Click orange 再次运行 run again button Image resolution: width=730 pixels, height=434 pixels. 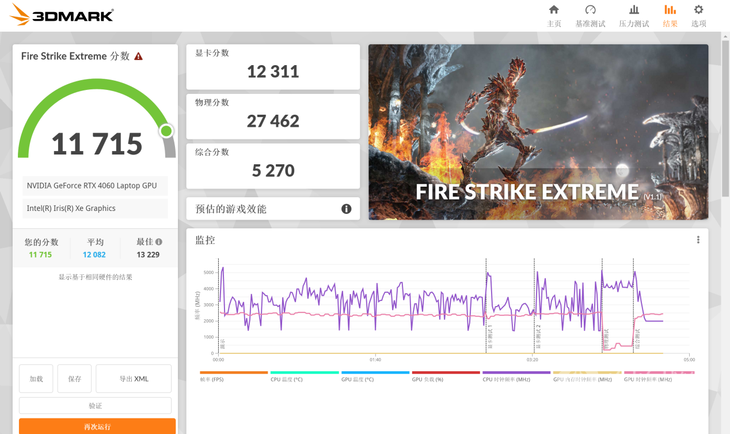click(97, 426)
